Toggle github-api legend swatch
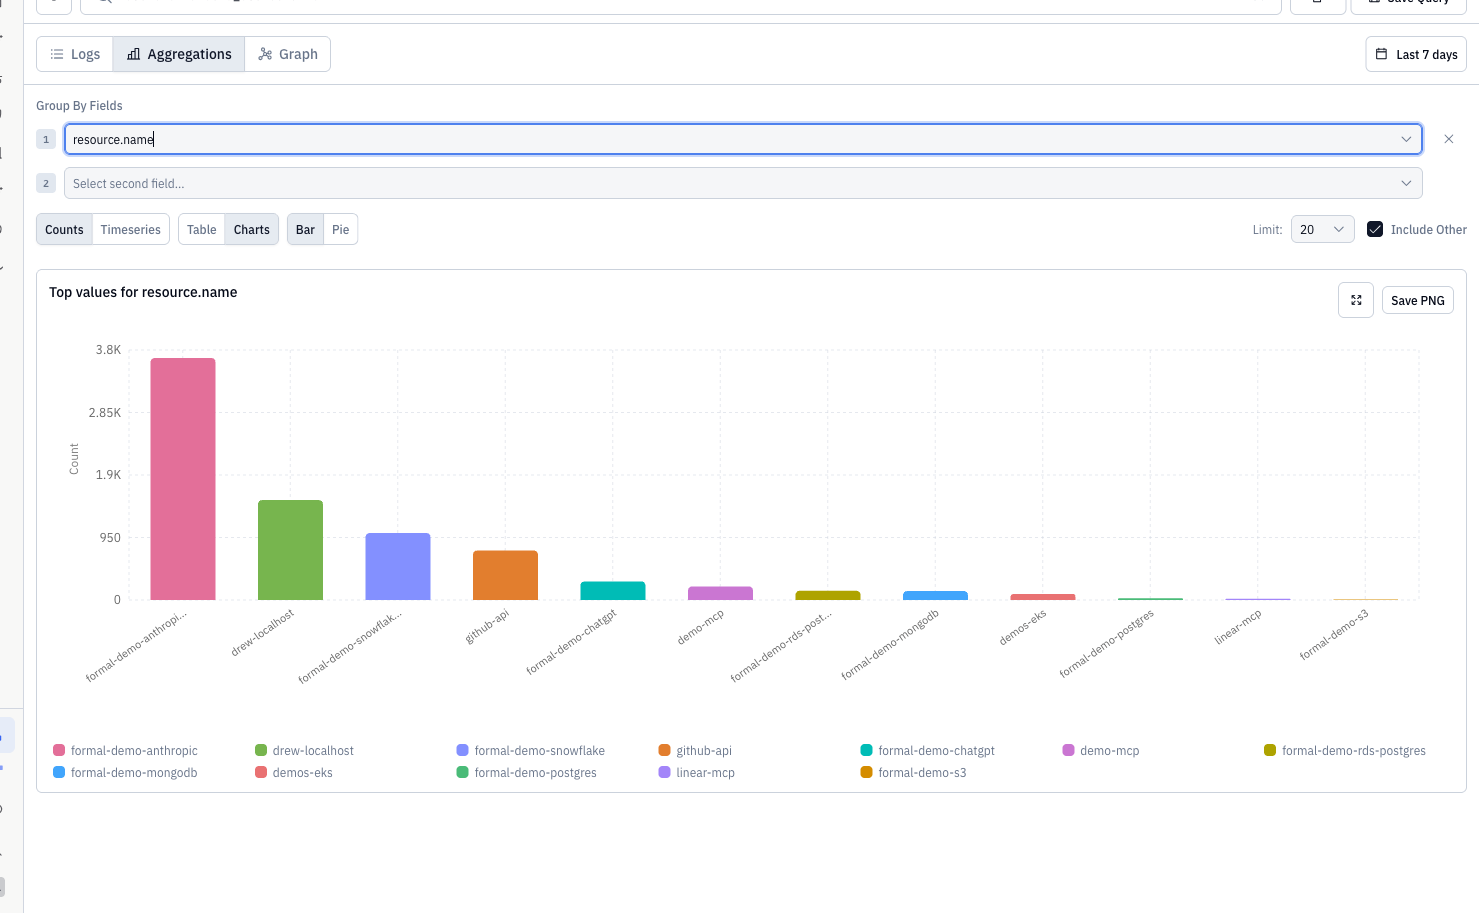This screenshot has width=1479, height=913. pyautogui.click(x=665, y=750)
